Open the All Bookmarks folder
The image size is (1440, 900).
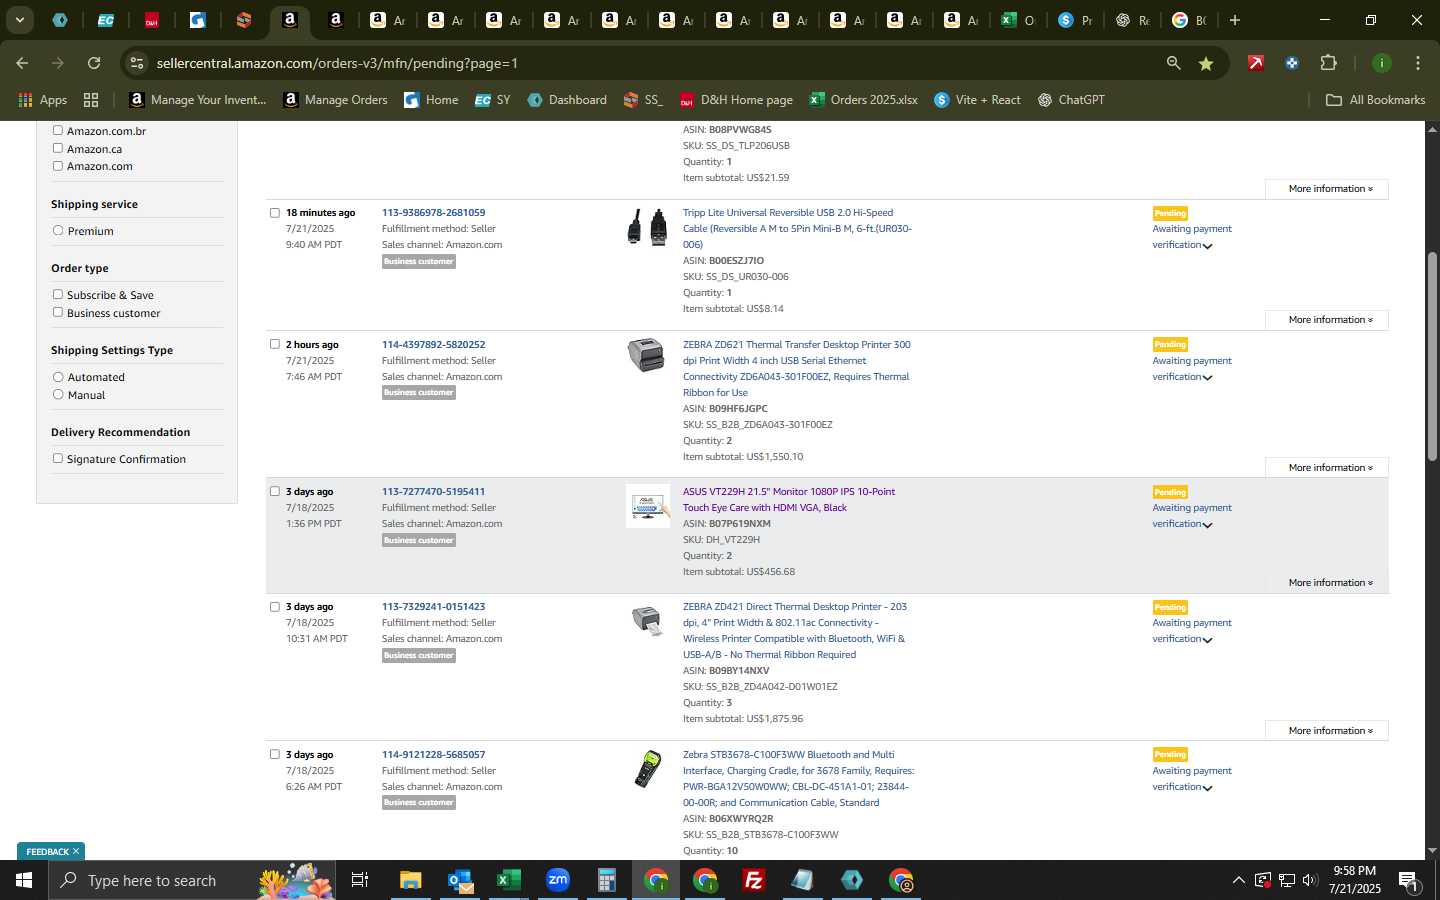point(1375,100)
